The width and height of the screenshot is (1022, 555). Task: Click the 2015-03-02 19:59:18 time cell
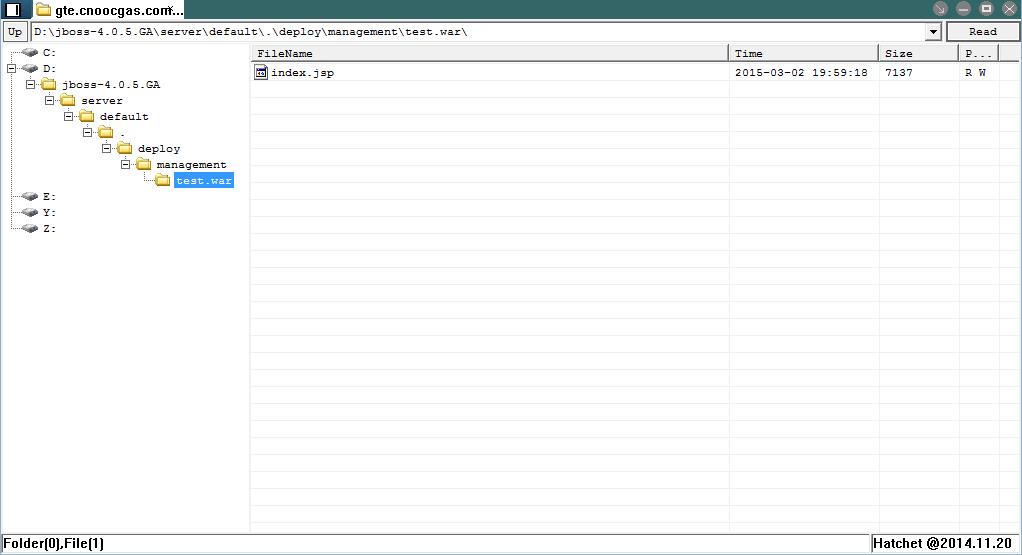coord(801,72)
